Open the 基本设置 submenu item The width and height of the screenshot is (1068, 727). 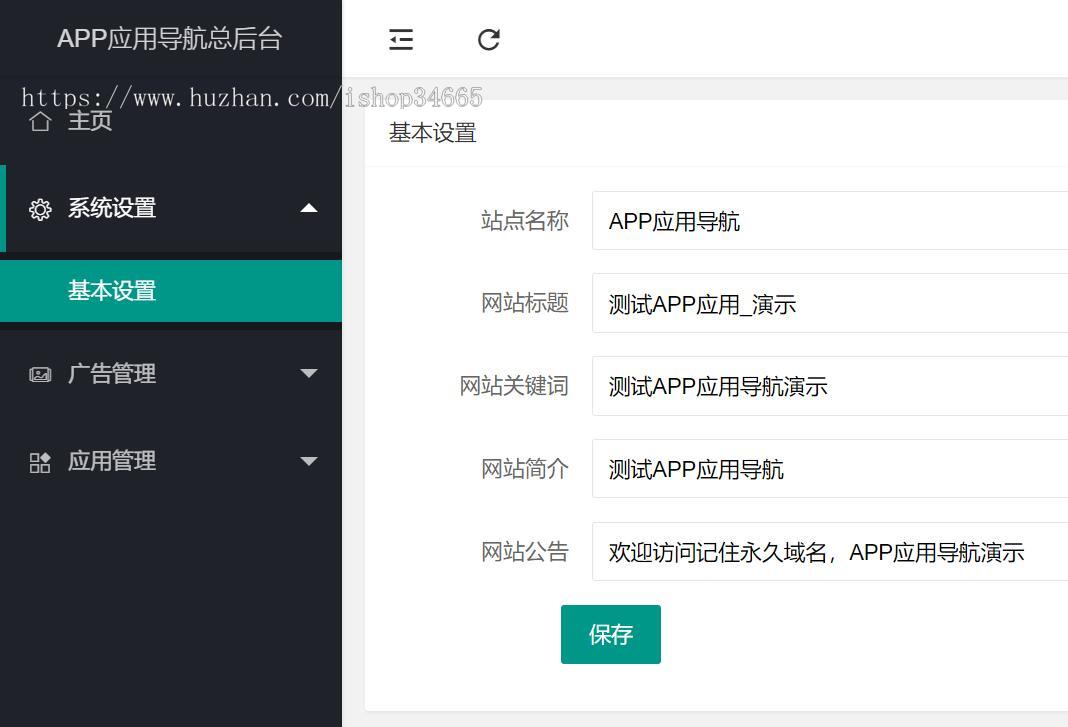pos(171,291)
